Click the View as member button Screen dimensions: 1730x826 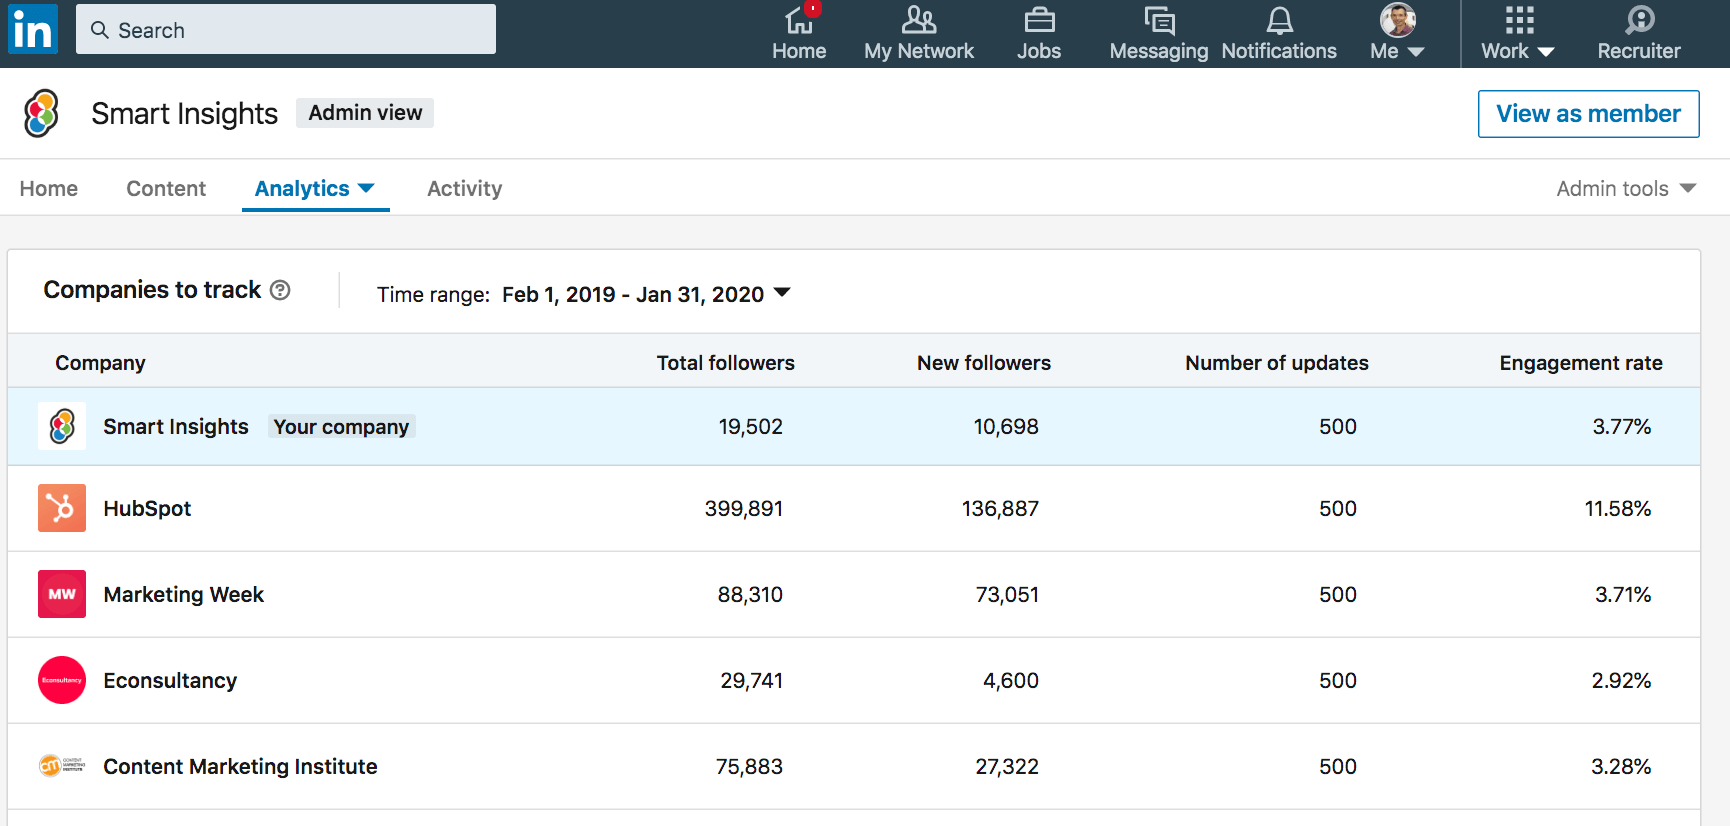click(1588, 114)
